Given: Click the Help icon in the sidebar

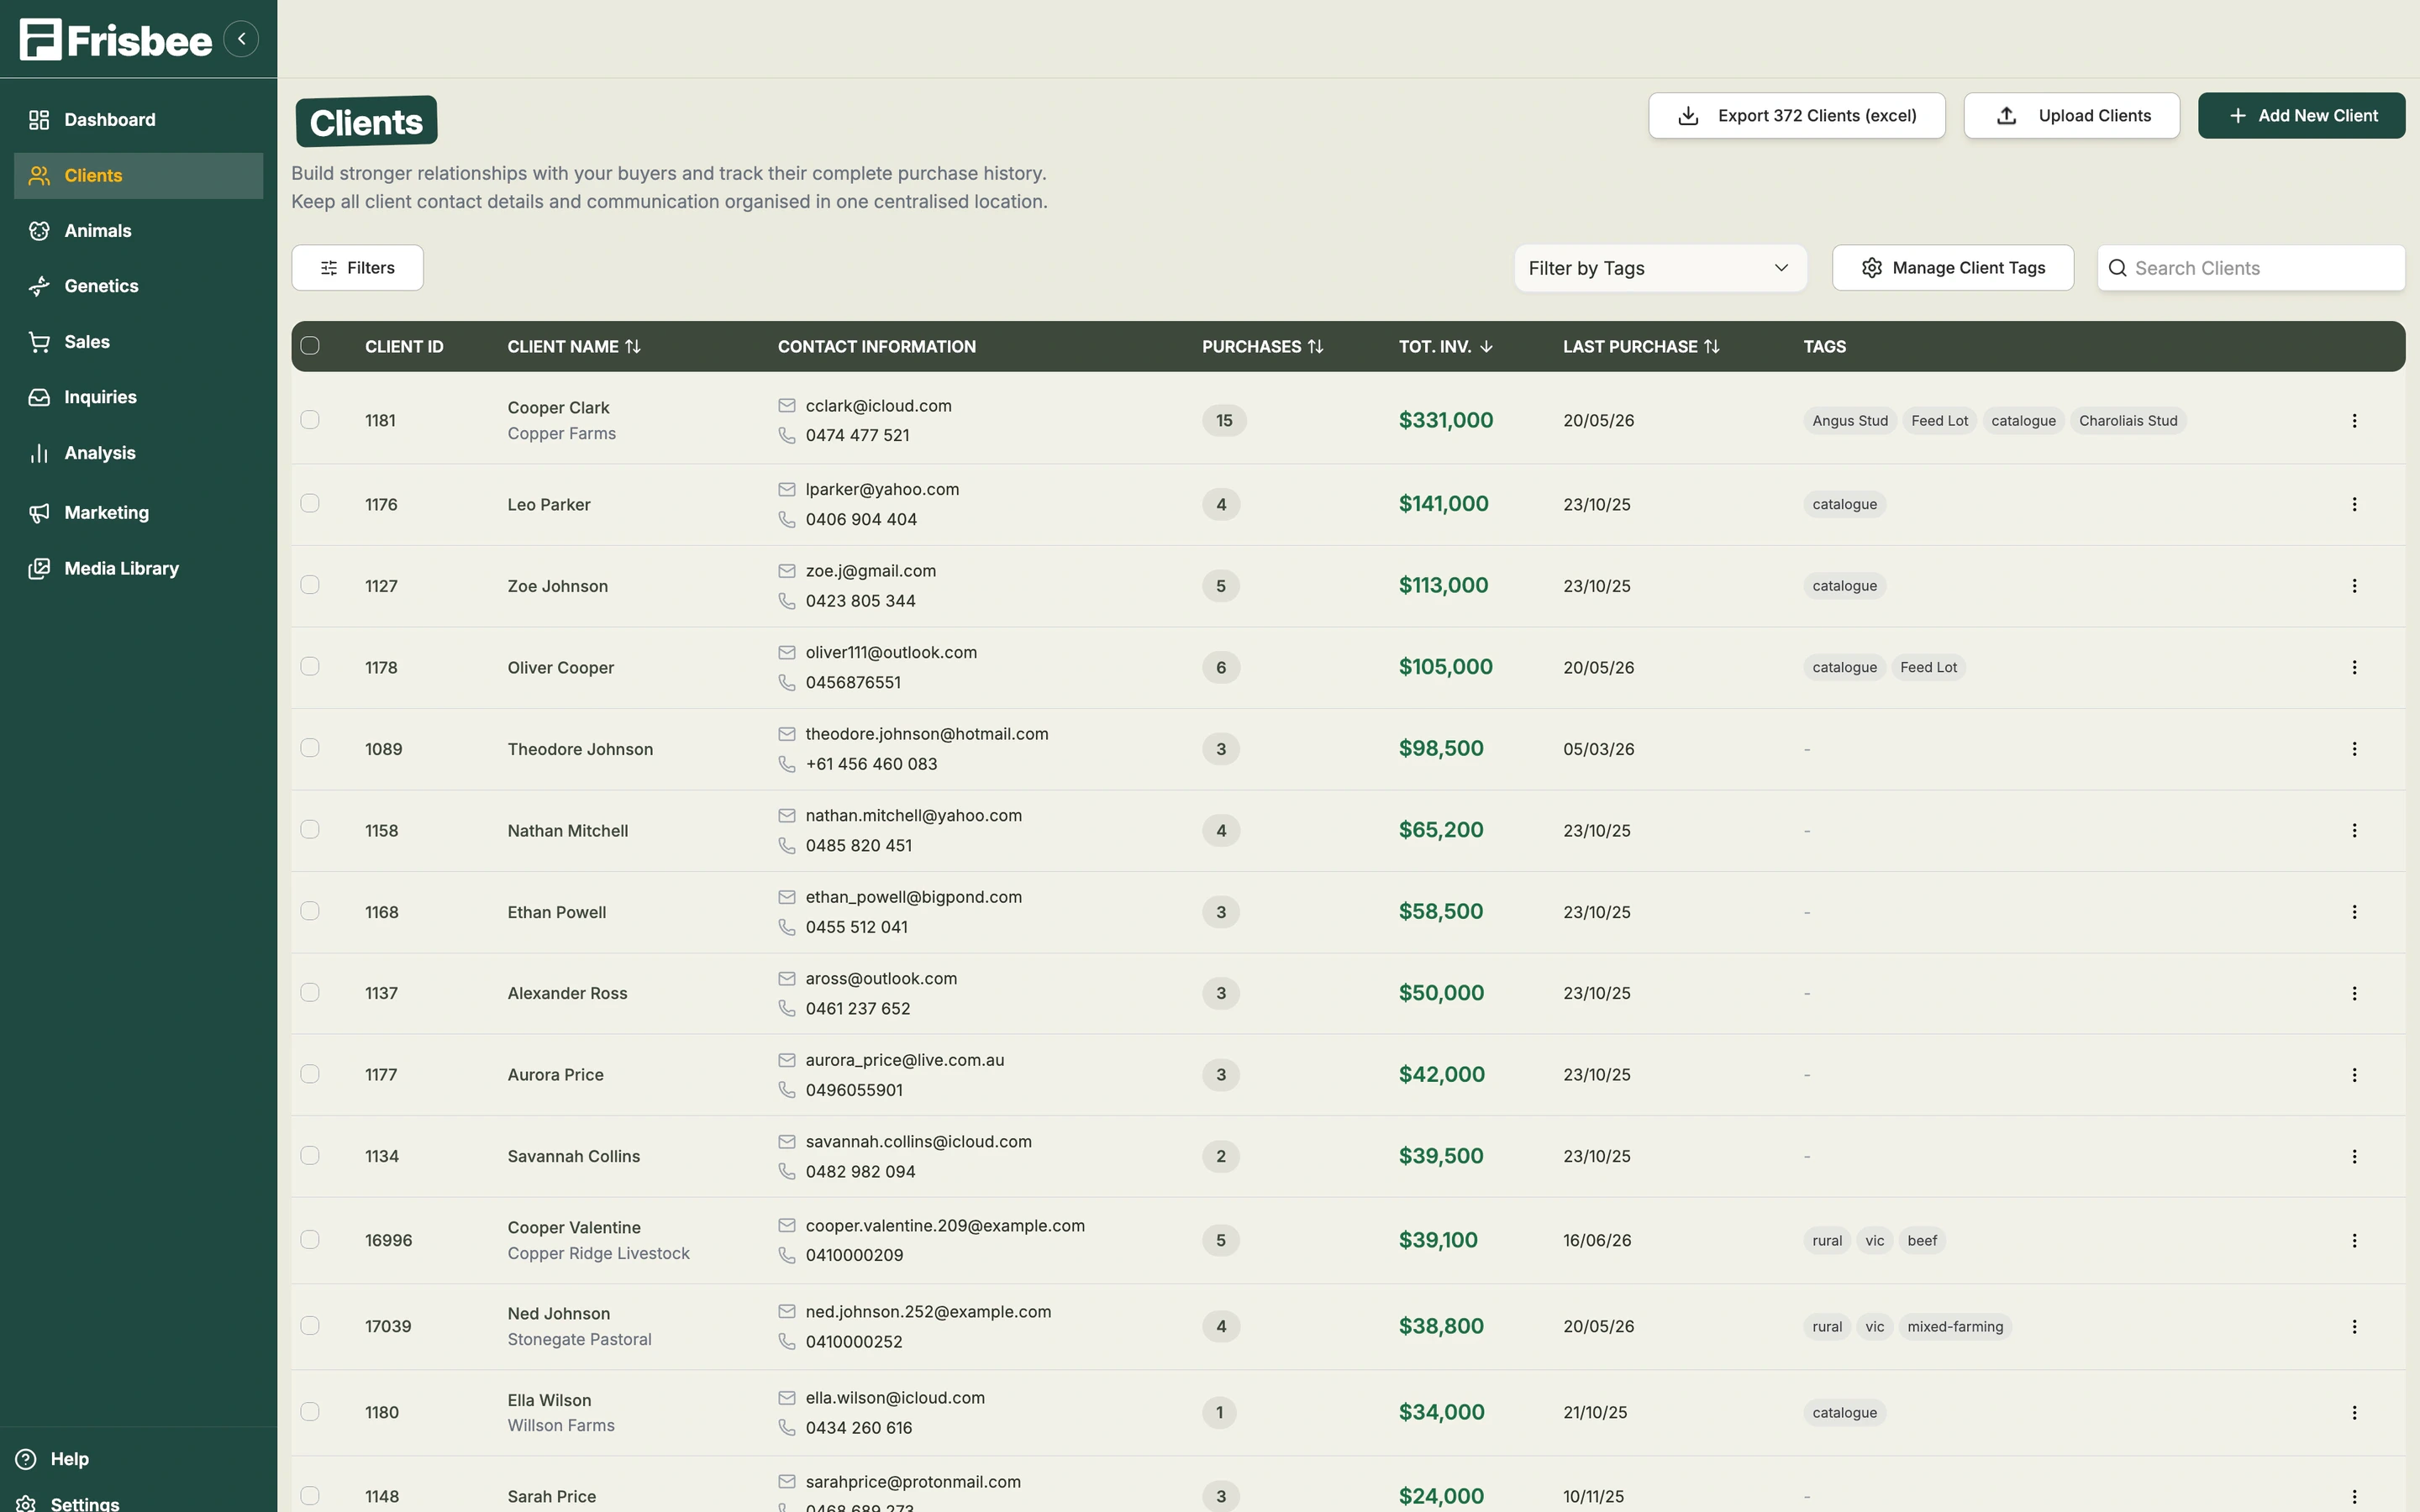Looking at the screenshot, I should click(26, 1459).
